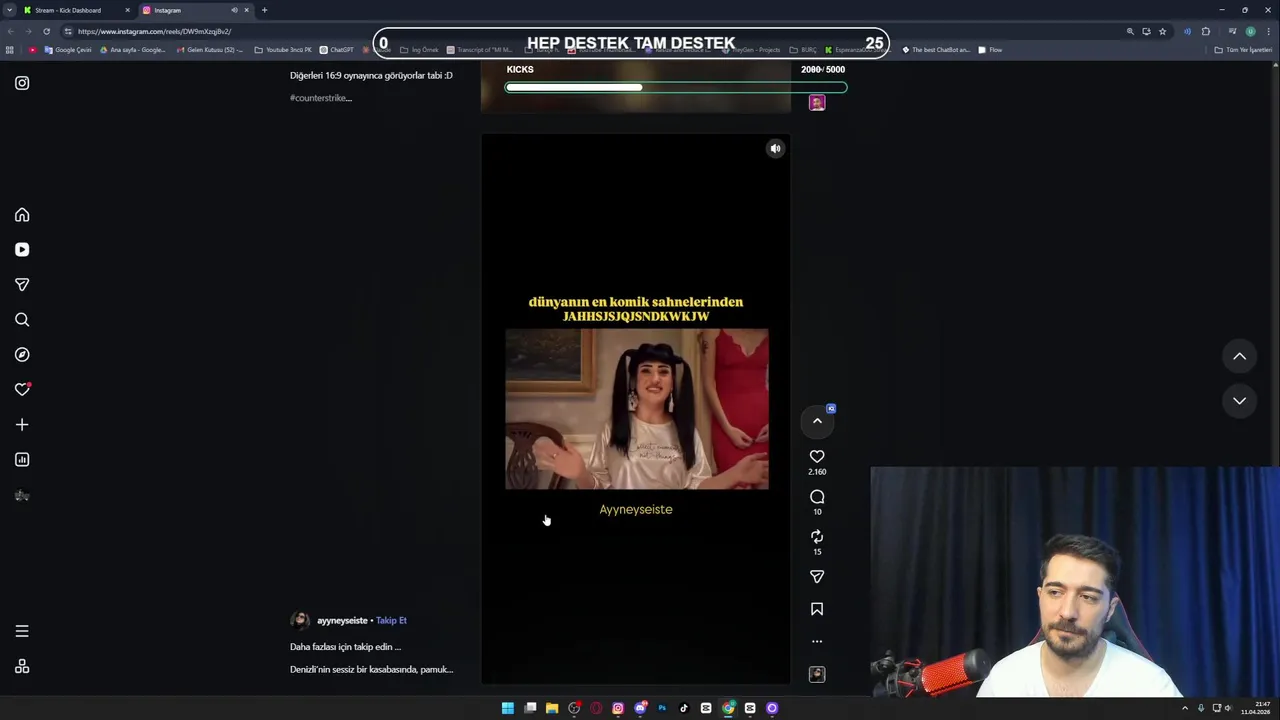Go to next reel with down arrow

pyautogui.click(x=1239, y=401)
